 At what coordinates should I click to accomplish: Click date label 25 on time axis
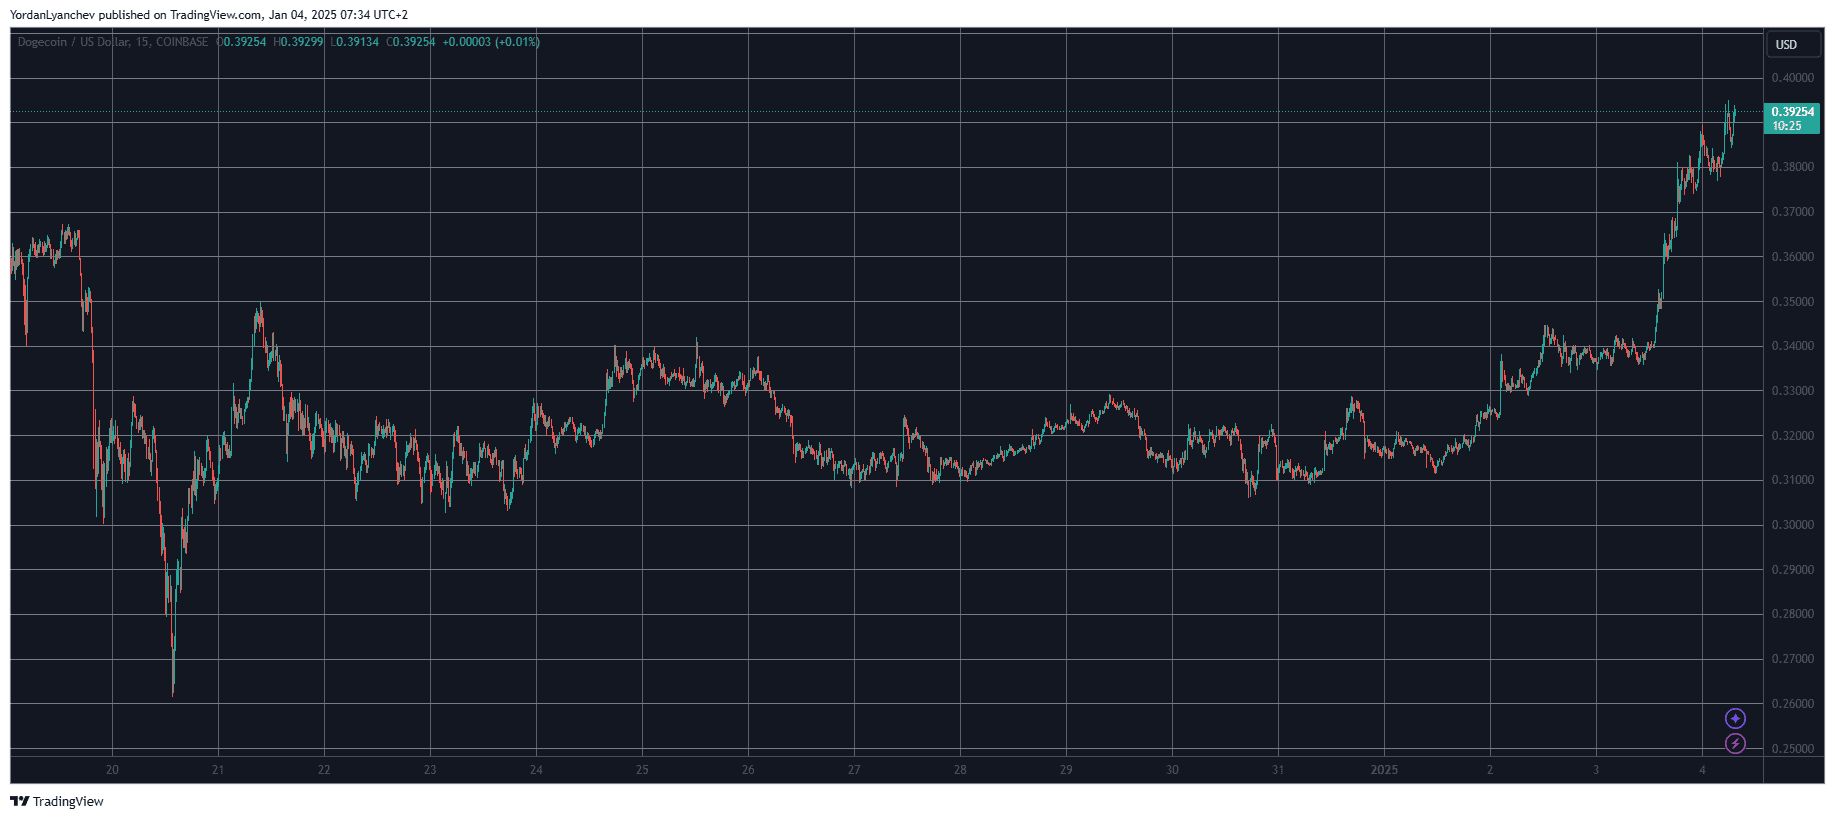coord(642,770)
